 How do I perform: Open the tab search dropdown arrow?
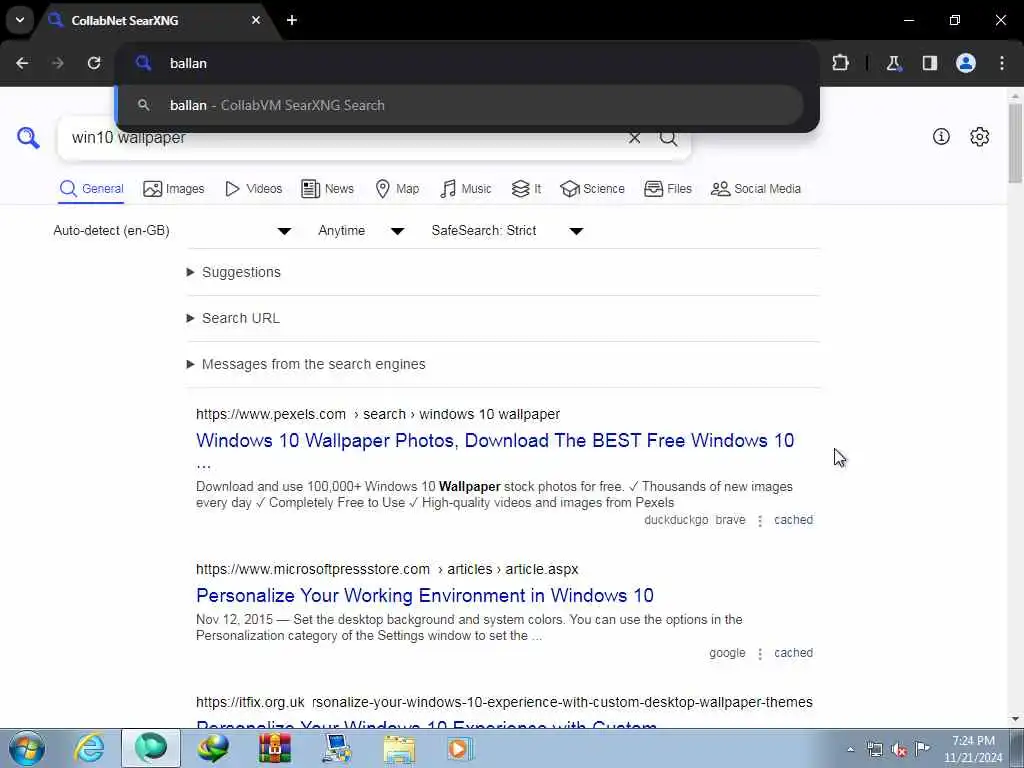[20, 20]
